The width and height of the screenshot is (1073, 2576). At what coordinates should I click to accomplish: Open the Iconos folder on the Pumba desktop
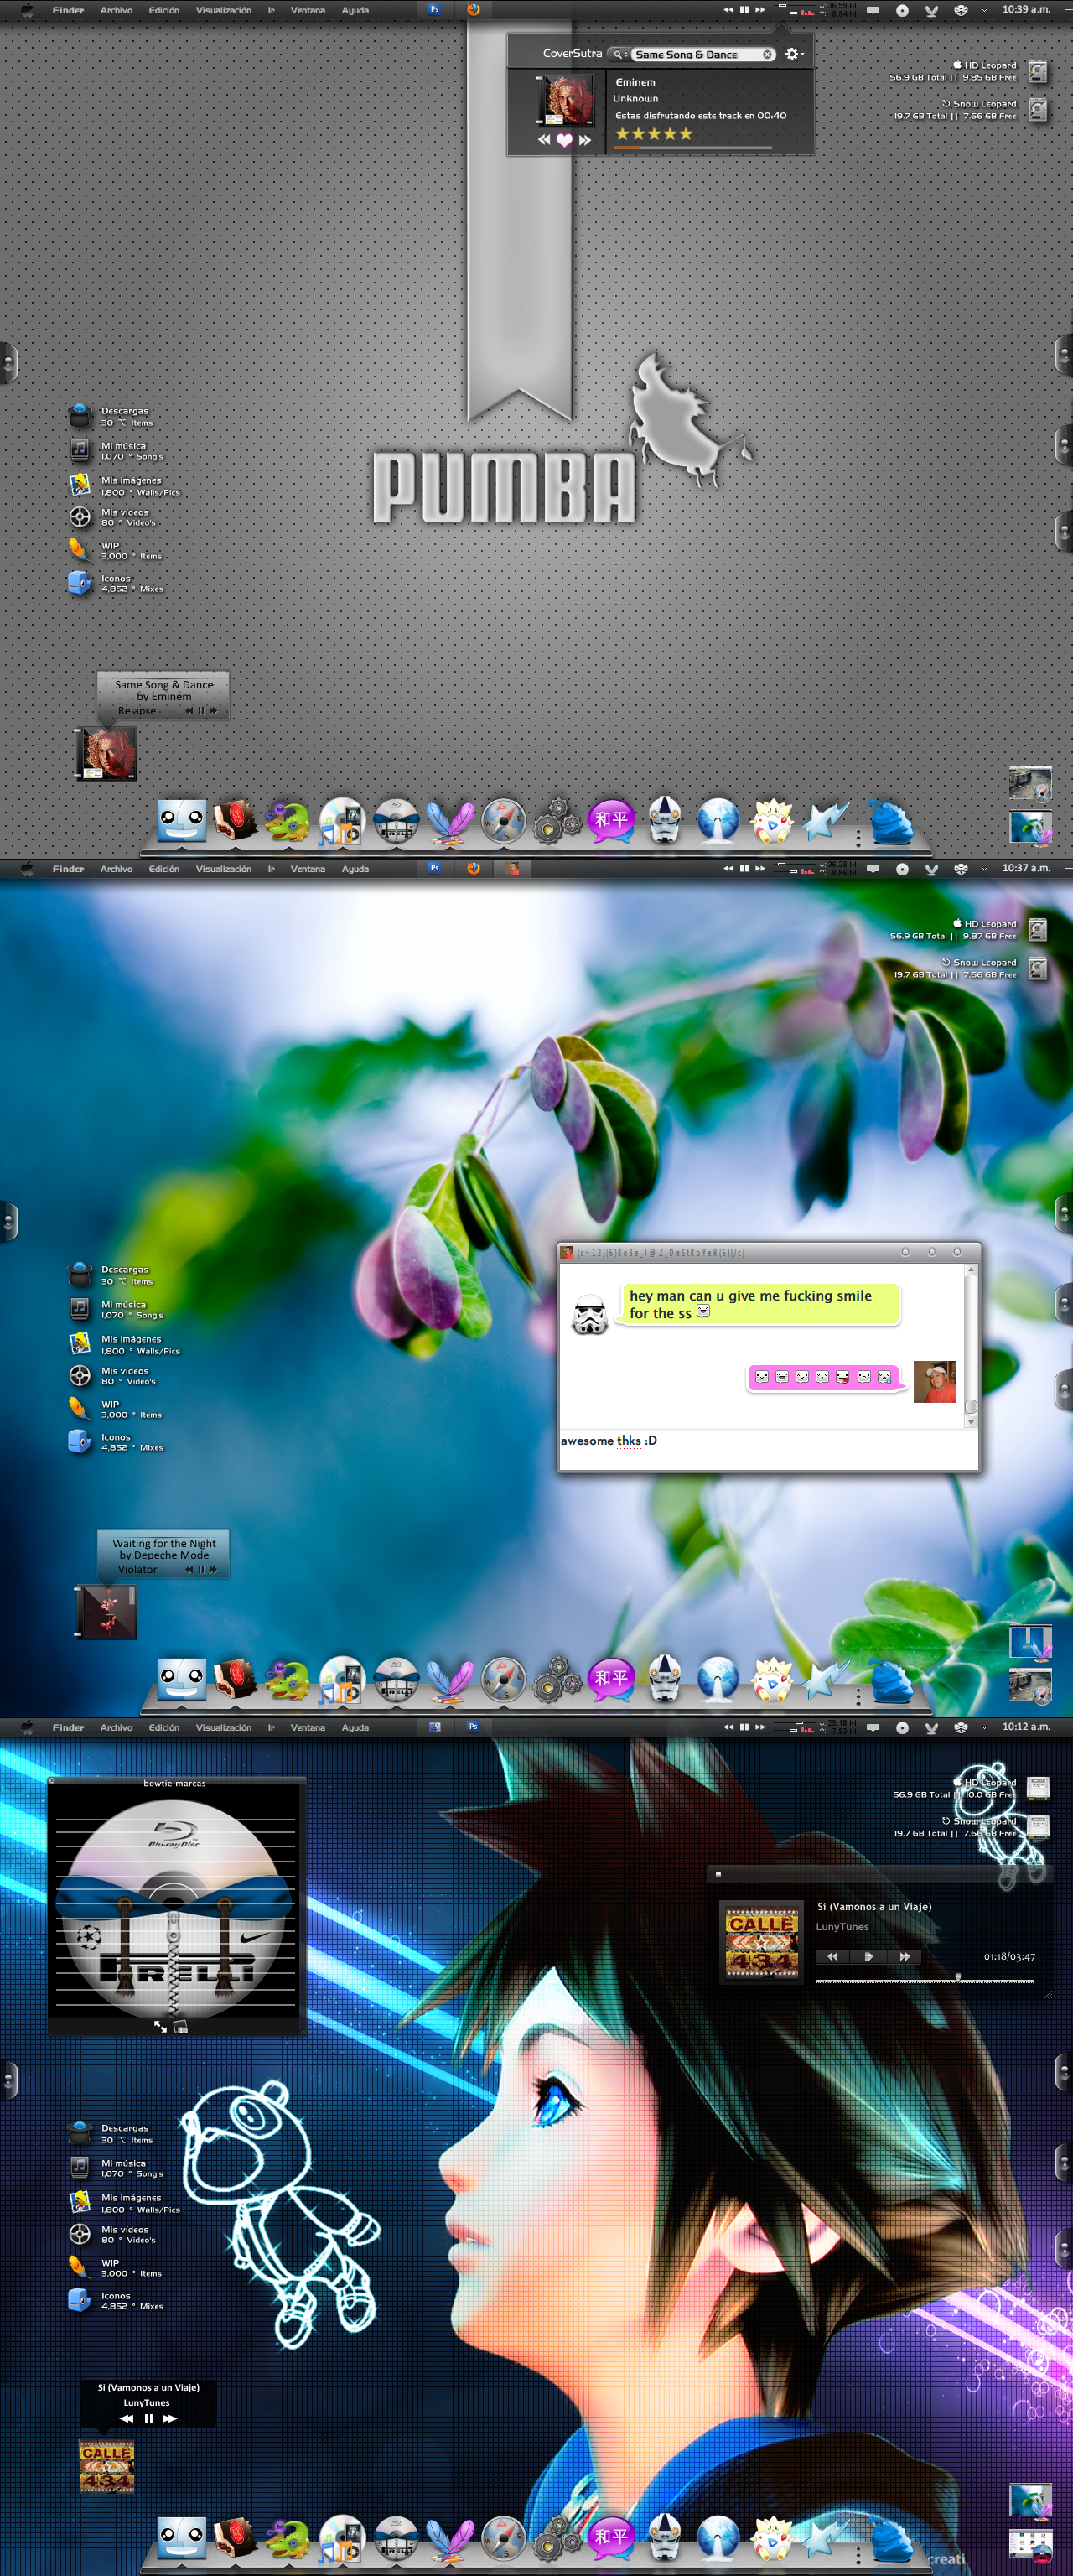click(79, 583)
